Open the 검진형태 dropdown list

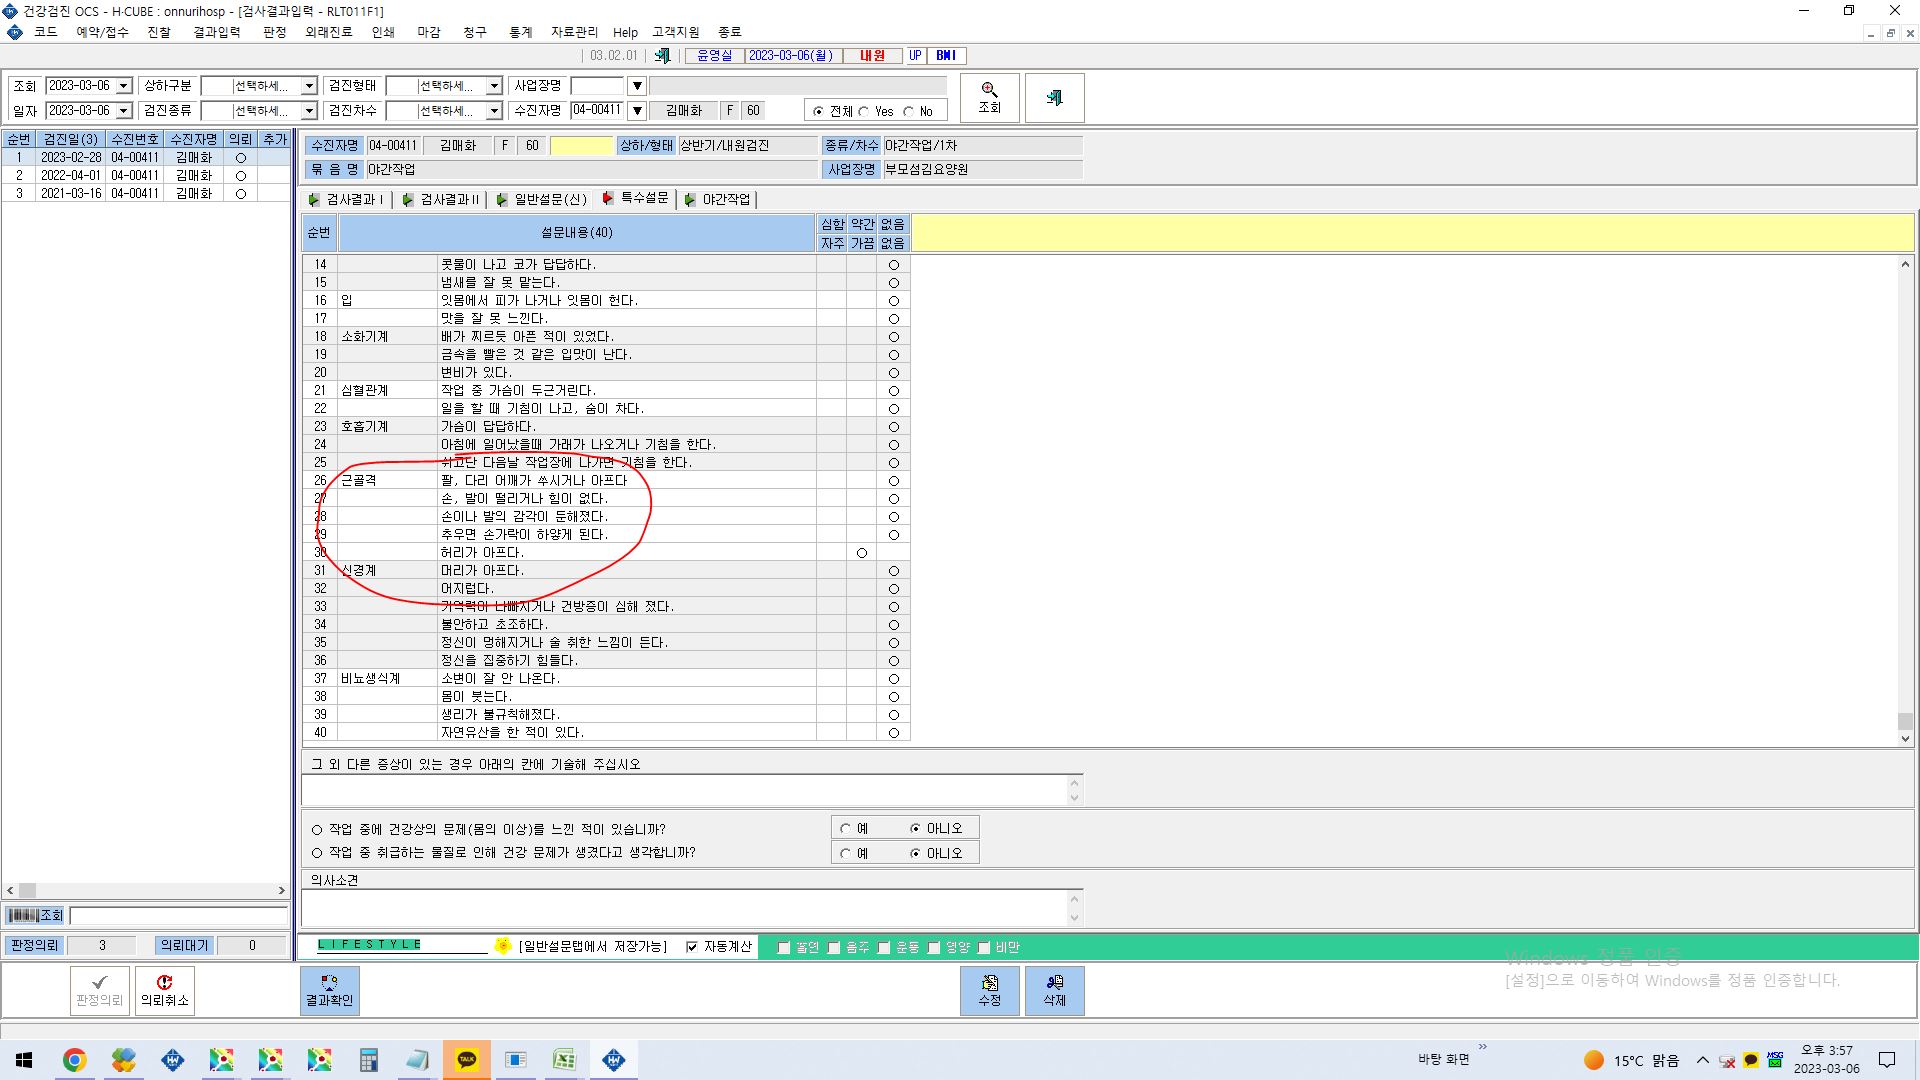coord(494,86)
